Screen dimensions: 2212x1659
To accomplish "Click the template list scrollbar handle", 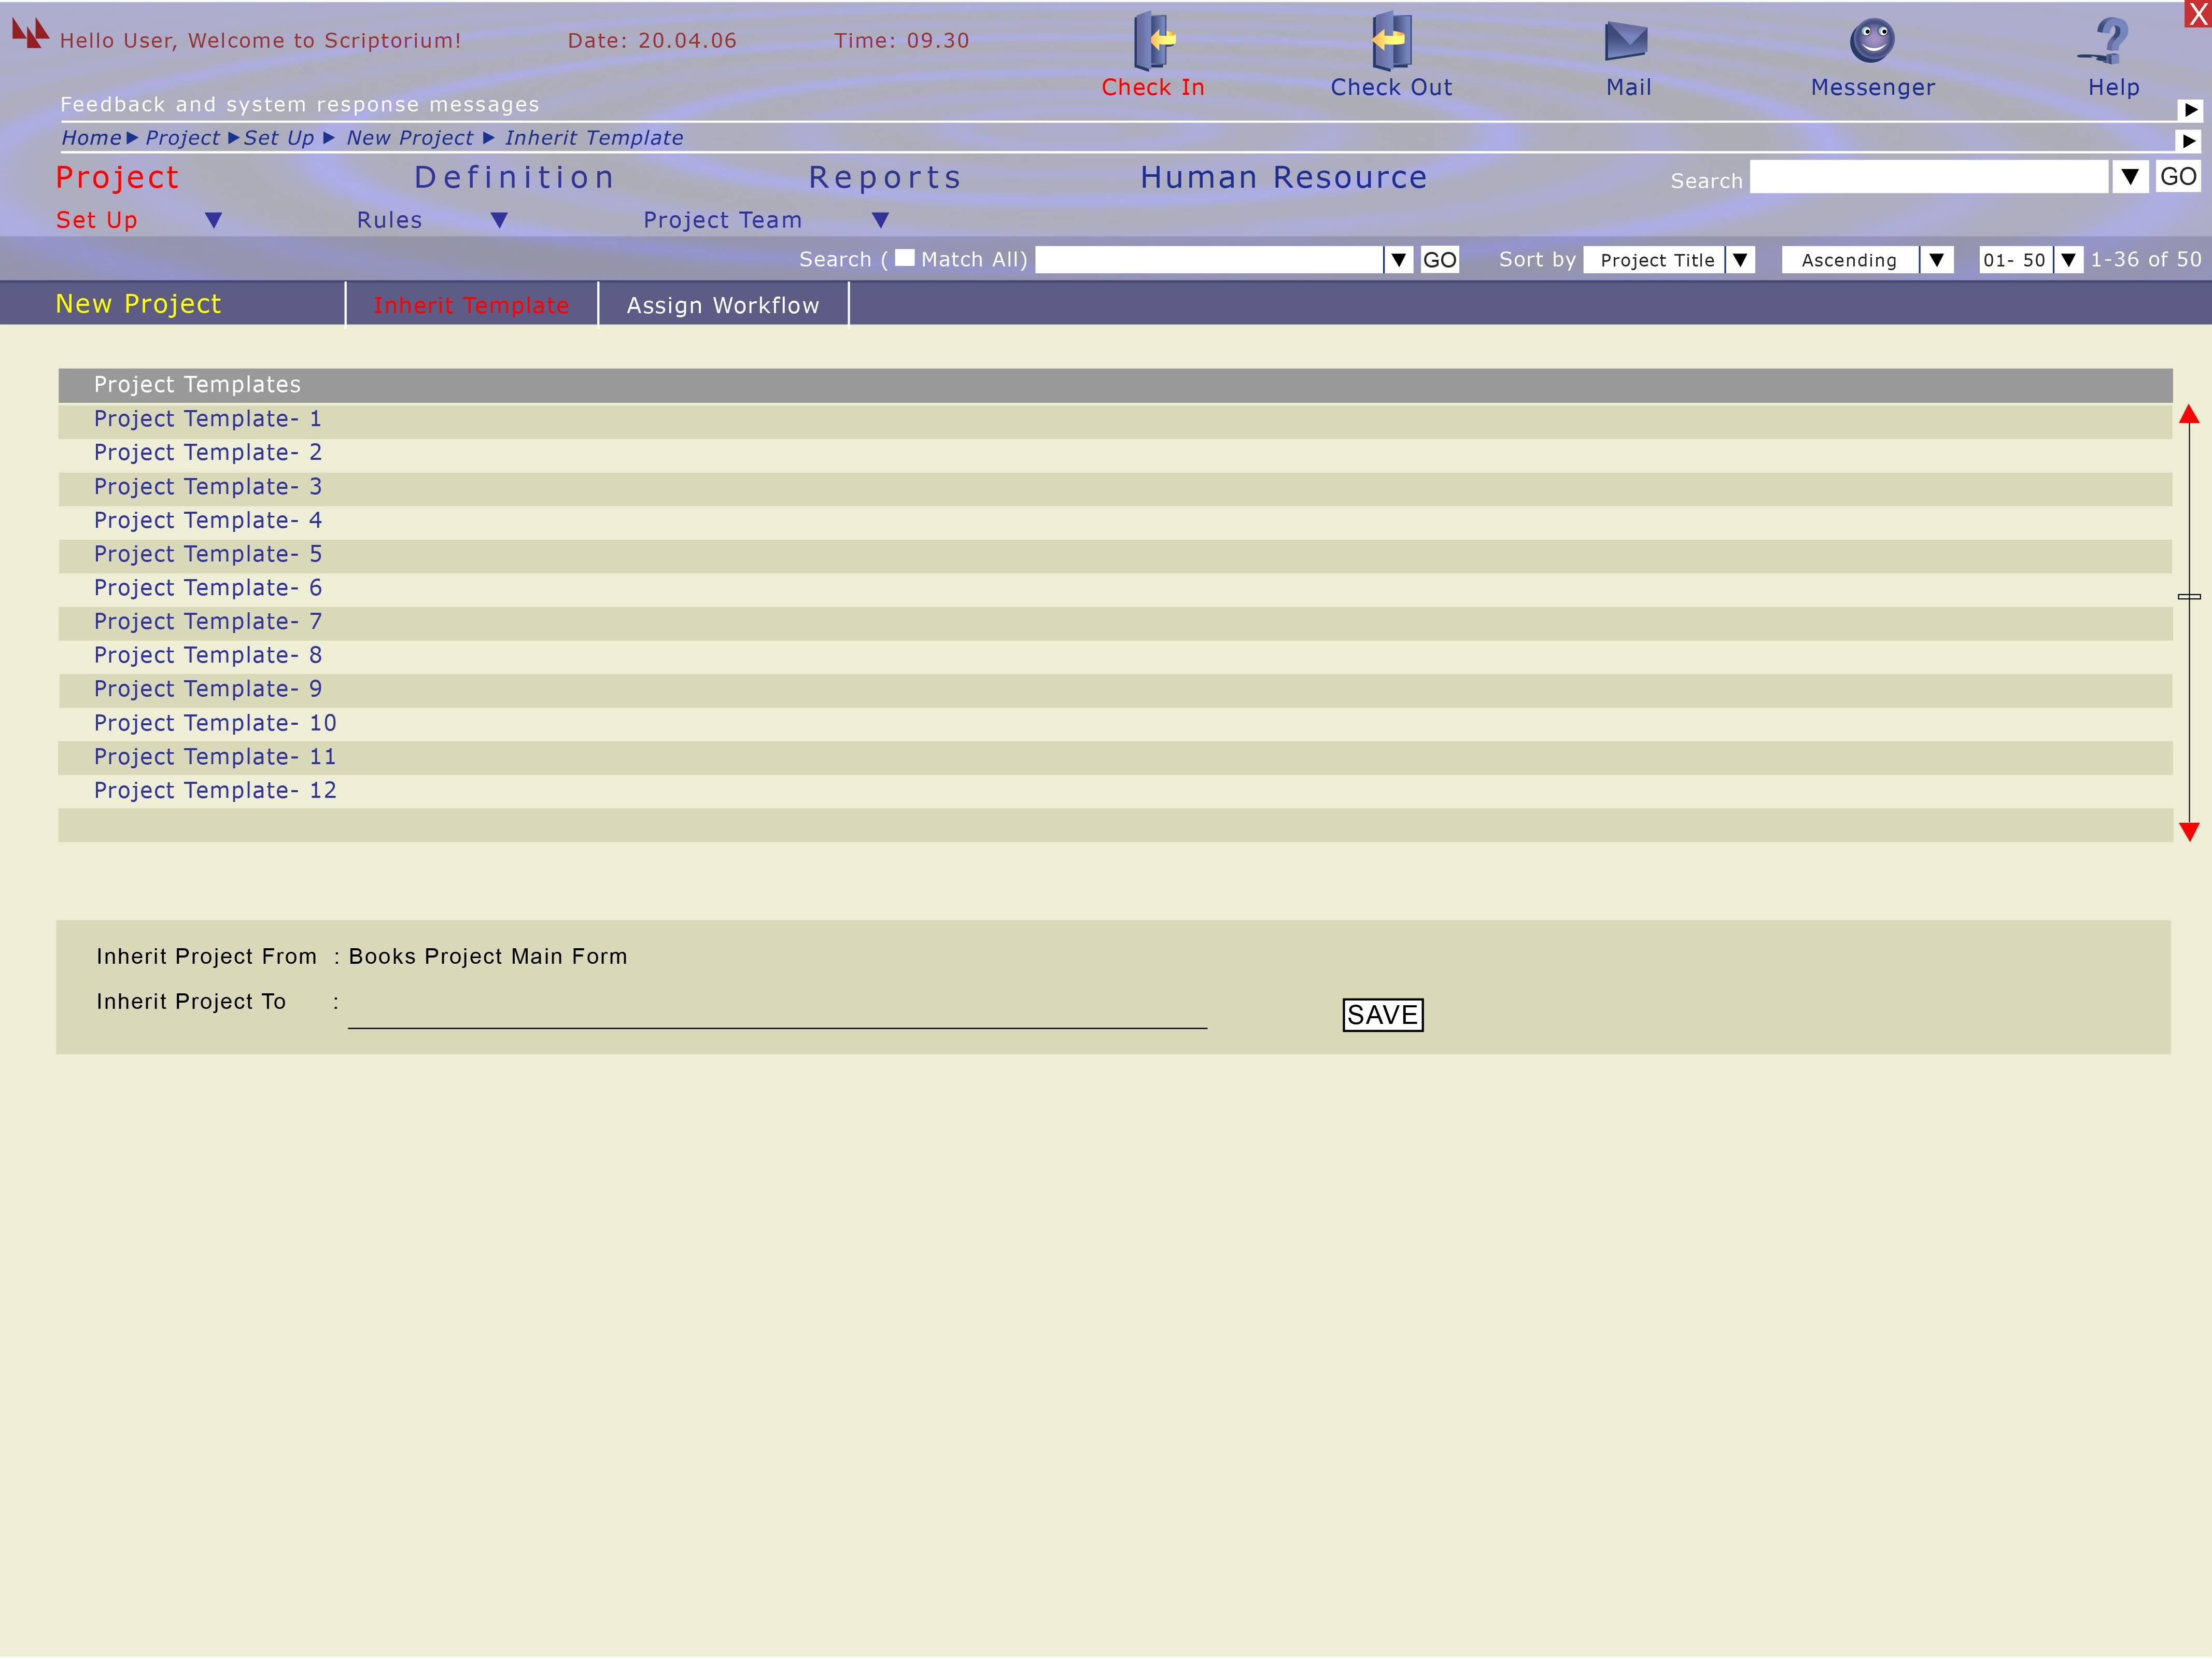I will [x=2189, y=597].
